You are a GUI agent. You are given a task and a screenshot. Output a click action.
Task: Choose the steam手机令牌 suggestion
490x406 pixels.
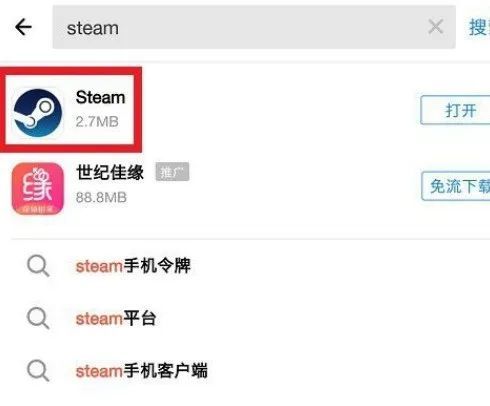click(x=133, y=266)
